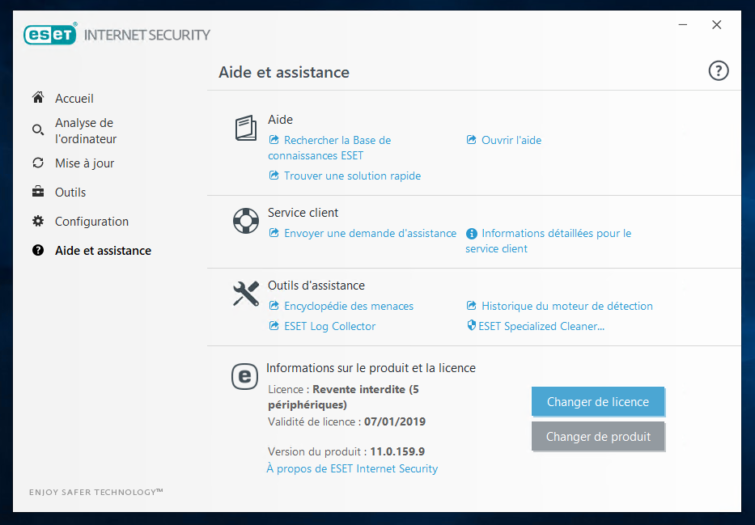Open the Encyclopédie des menaces link
755x525 pixels.
click(349, 306)
